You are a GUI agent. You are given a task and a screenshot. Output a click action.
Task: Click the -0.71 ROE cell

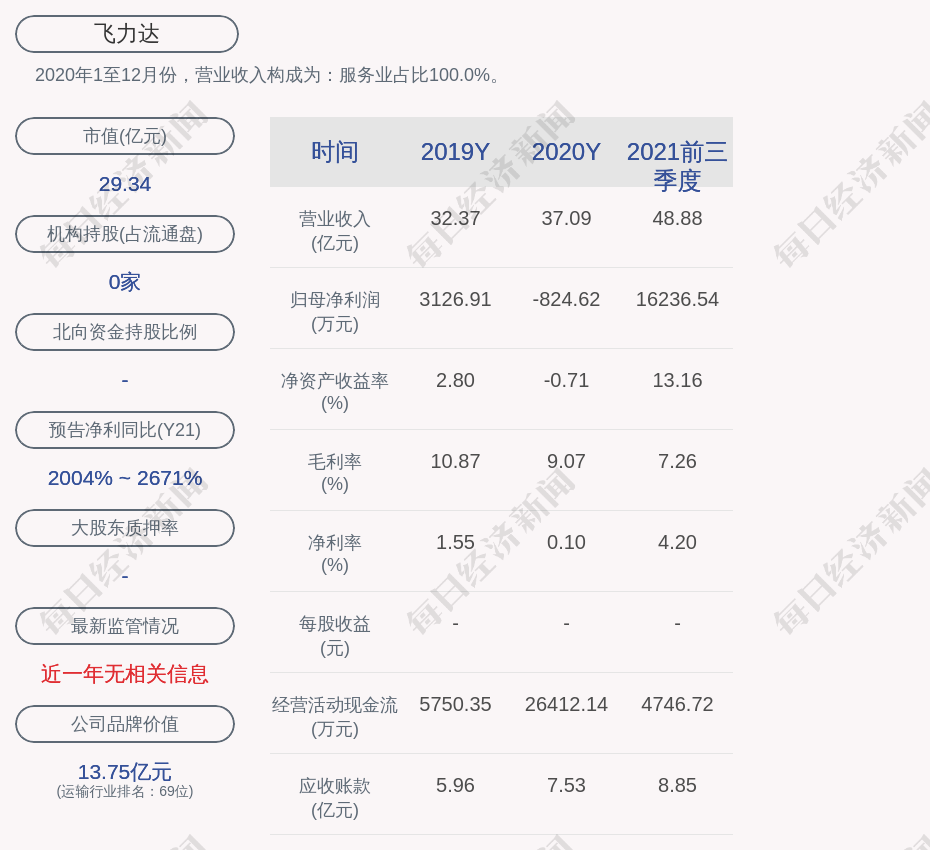[x=566, y=380]
